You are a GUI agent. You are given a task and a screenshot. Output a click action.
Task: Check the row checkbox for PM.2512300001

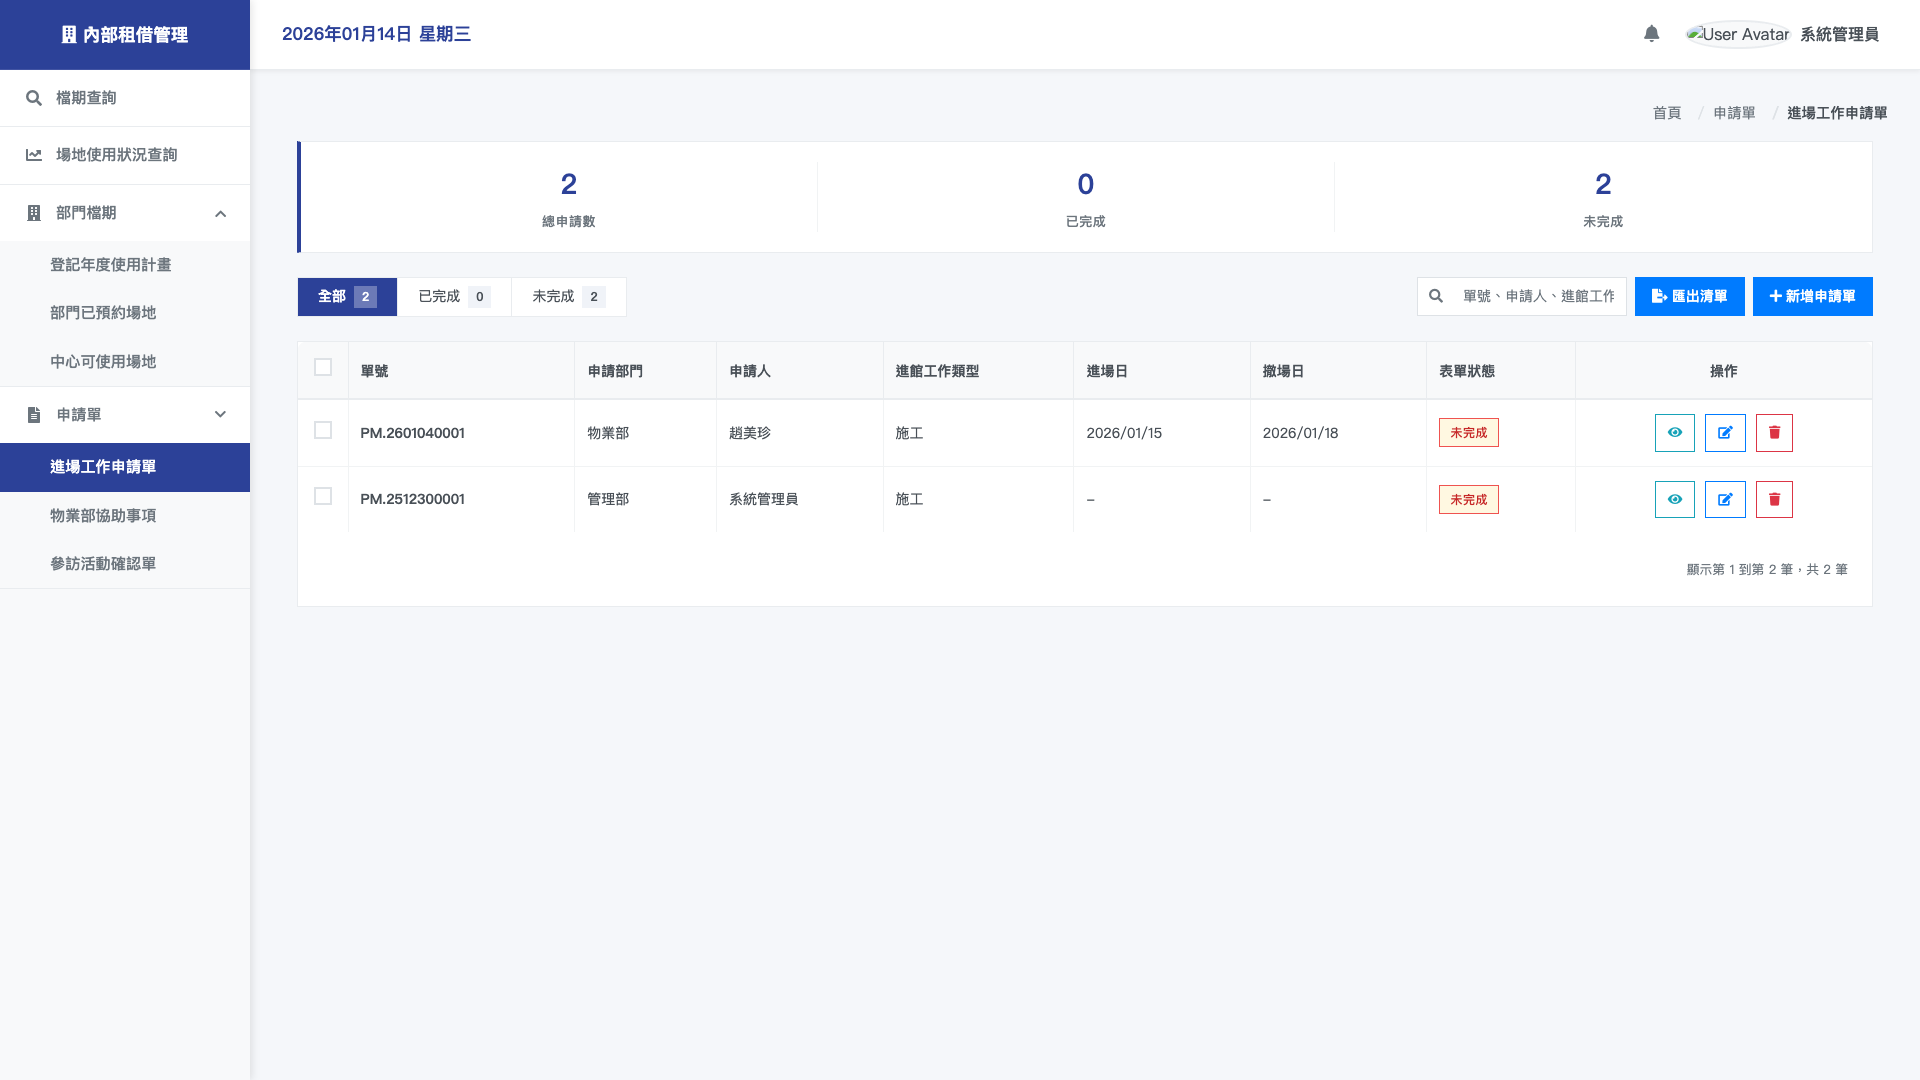[x=323, y=496]
